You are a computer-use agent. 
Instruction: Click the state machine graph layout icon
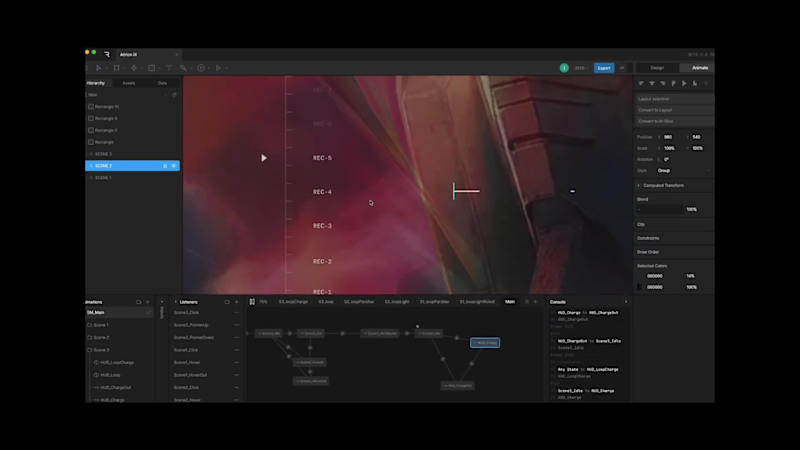[x=252, y=302]
